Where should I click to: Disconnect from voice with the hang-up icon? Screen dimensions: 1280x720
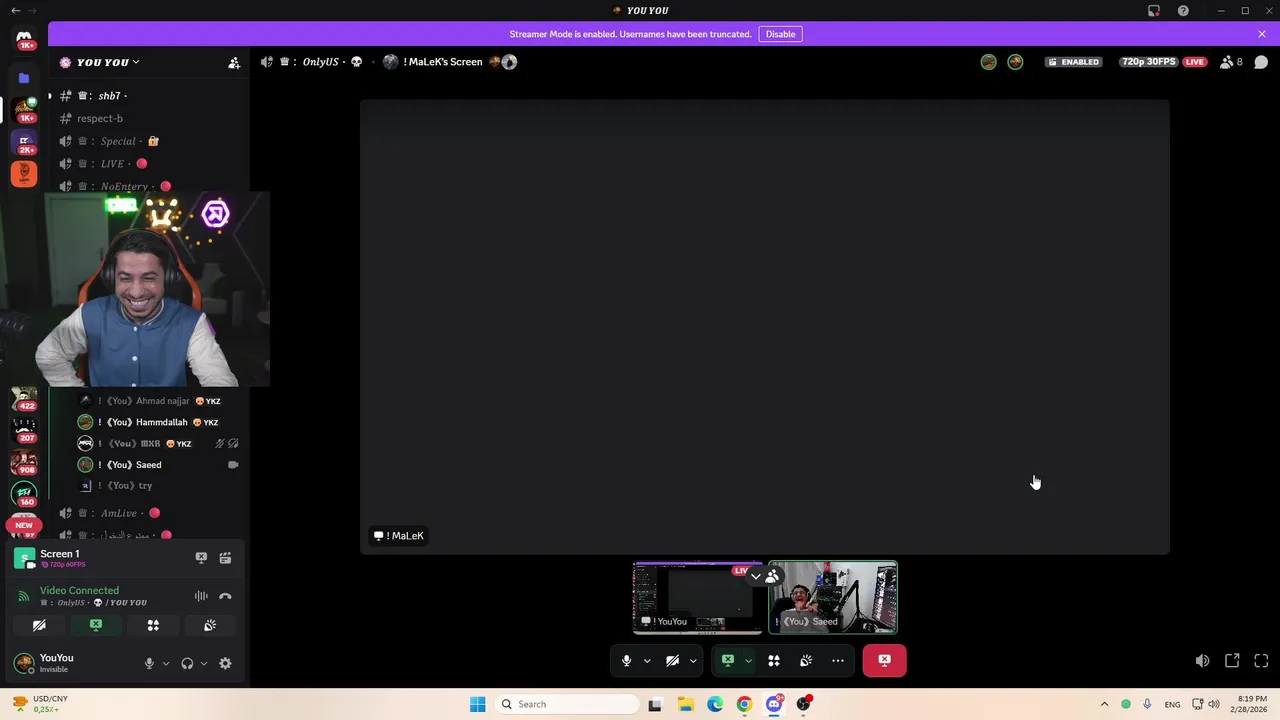click(x=225, y=596)
